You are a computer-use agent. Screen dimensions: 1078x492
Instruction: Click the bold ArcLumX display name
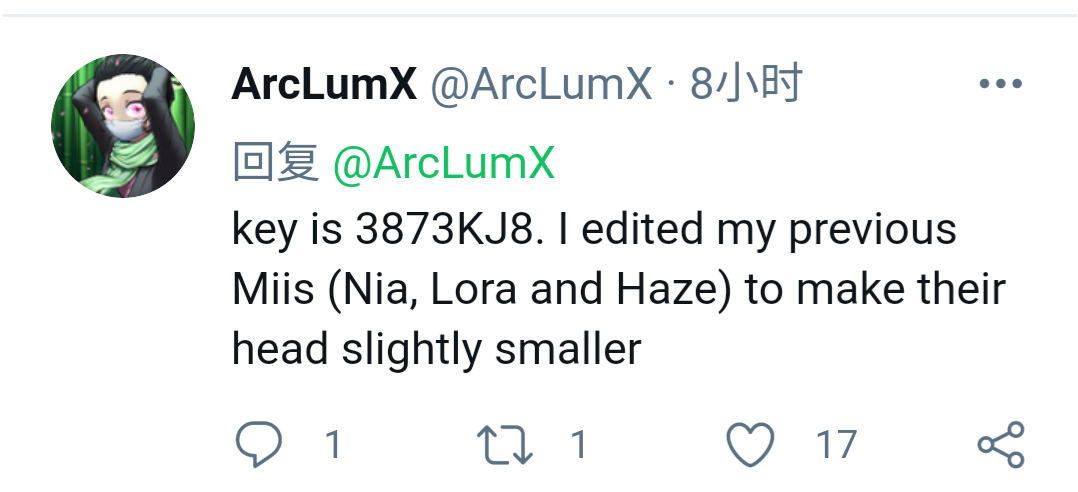[x=324, y=86]
